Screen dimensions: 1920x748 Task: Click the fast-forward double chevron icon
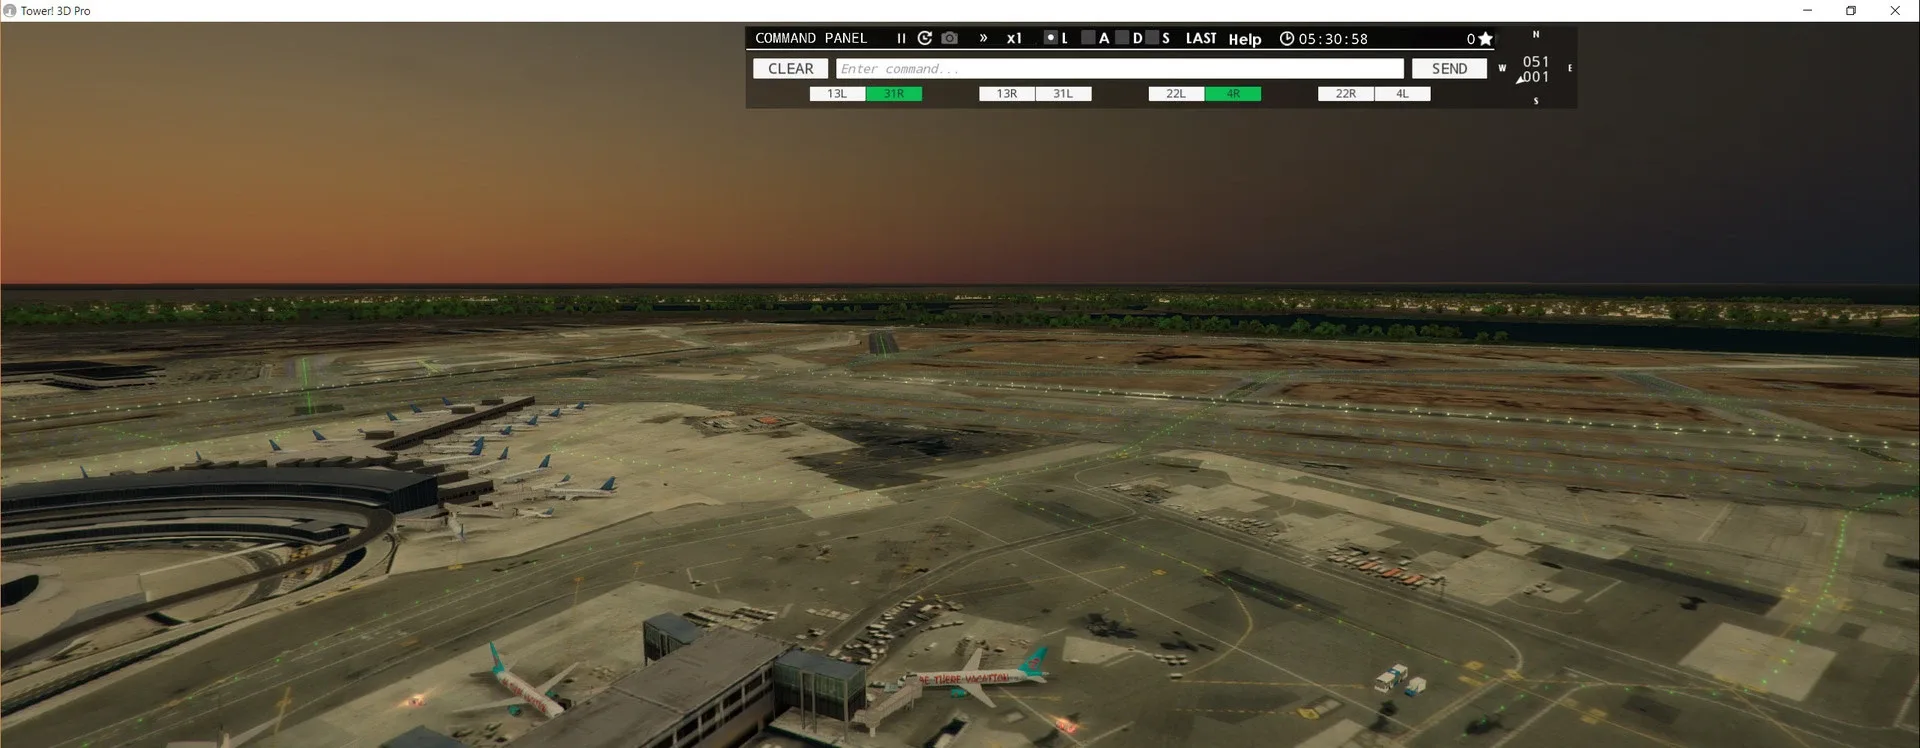pos(983,38)
